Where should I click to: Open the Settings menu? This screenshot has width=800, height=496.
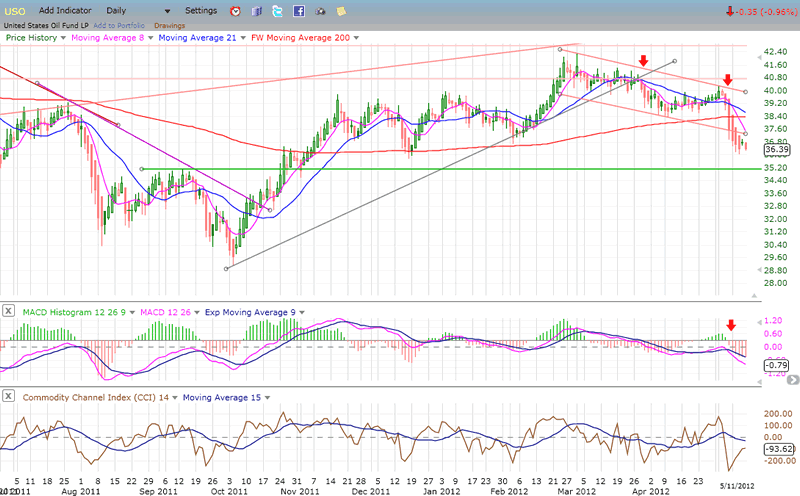(200, 10)
